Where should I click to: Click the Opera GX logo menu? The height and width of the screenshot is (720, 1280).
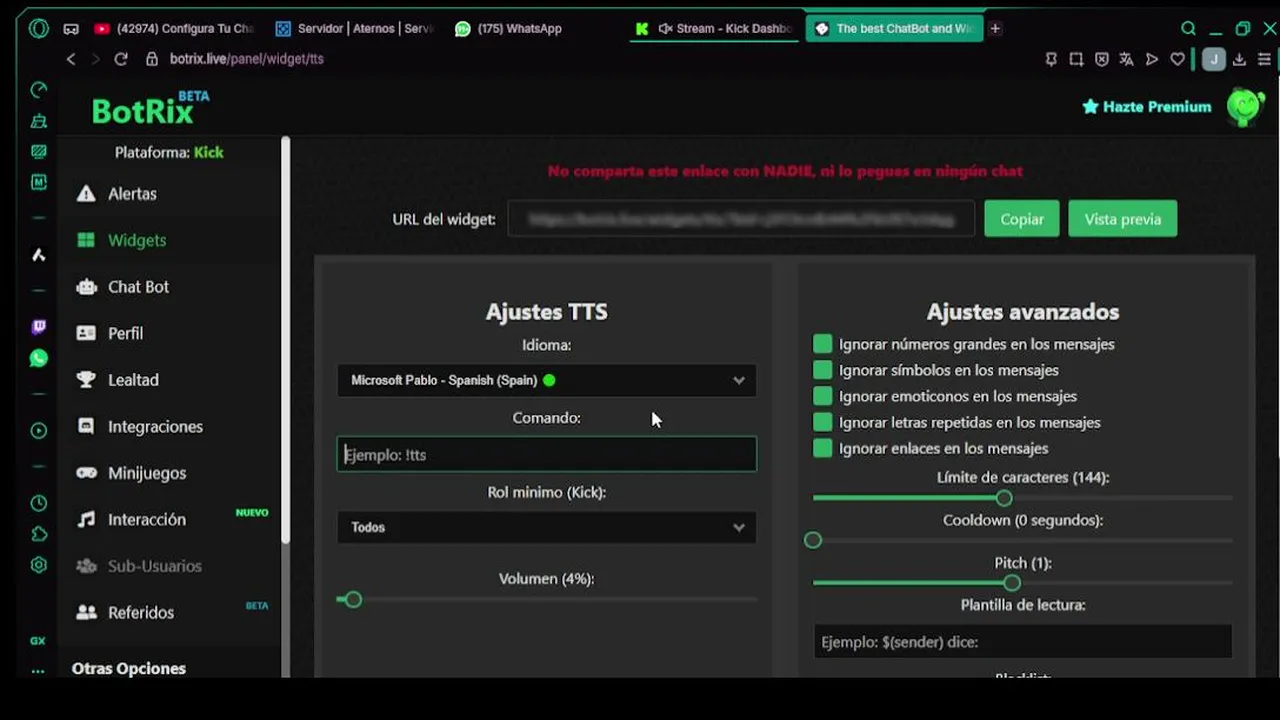(39, 29)
